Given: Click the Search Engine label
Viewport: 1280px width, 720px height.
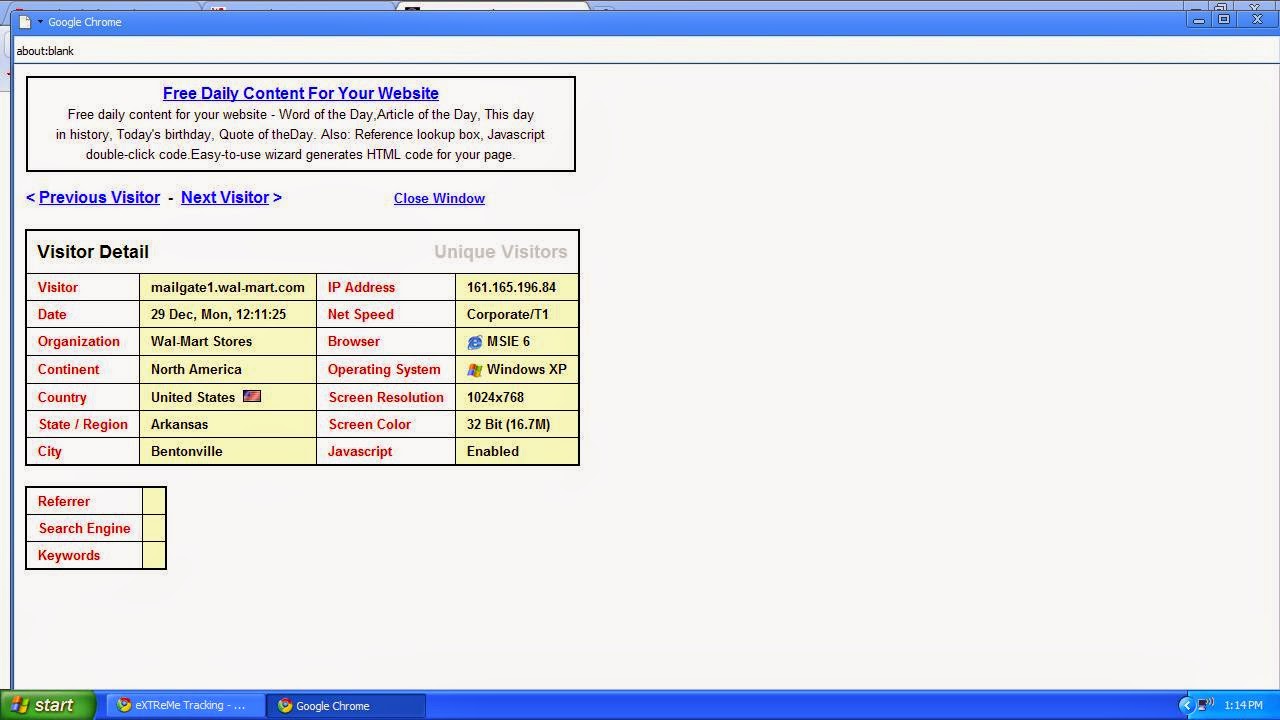Looking at the screenshot, I should coord(84,528).
